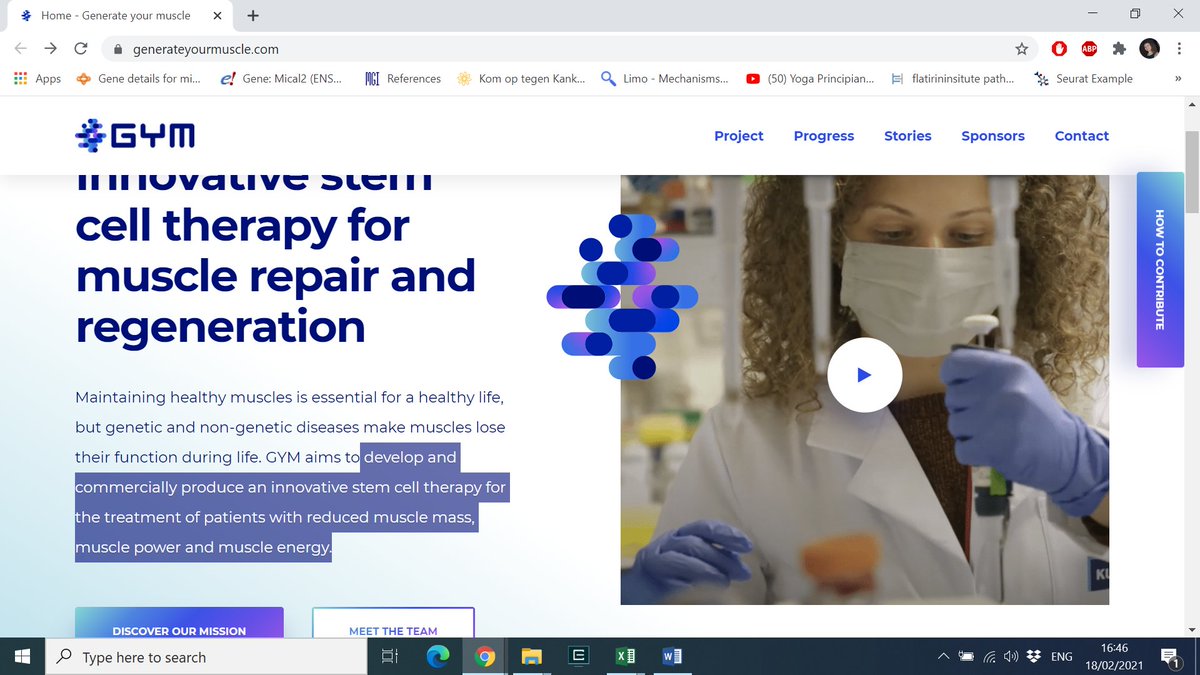Open the HOW TO CONTRIBUTE side ribbon

[x=1159, y=270]
